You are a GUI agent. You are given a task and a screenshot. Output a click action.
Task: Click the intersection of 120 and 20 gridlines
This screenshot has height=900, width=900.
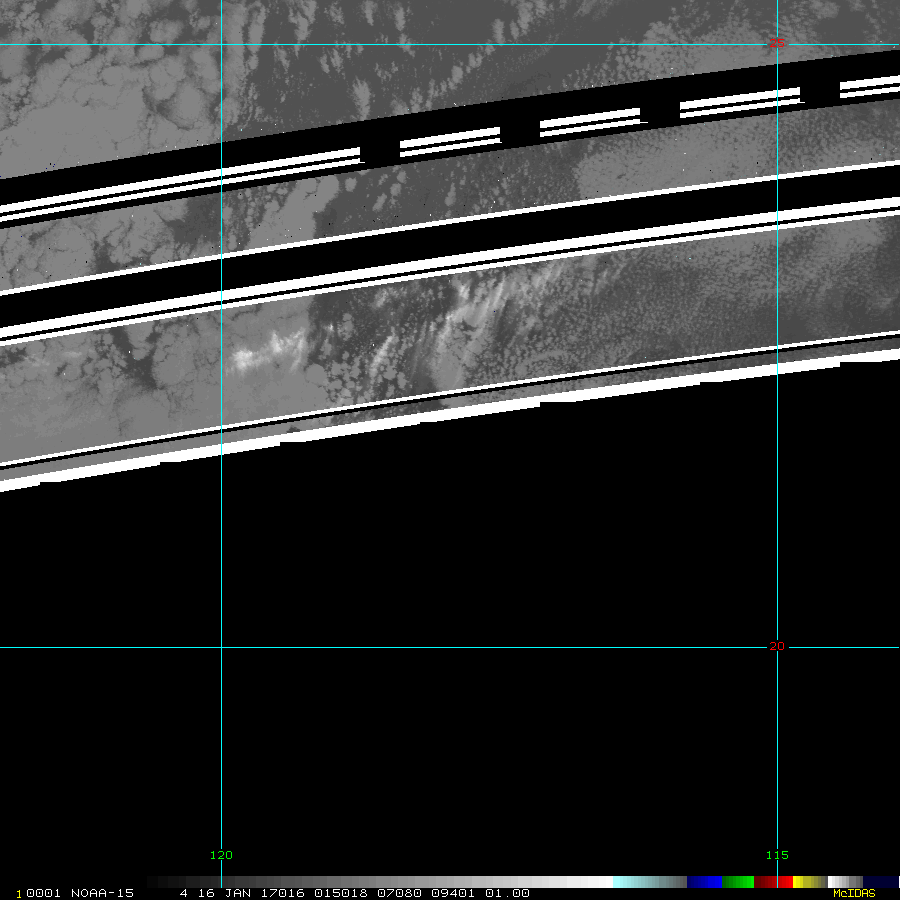pyautogui.click(x=221, y=647)
